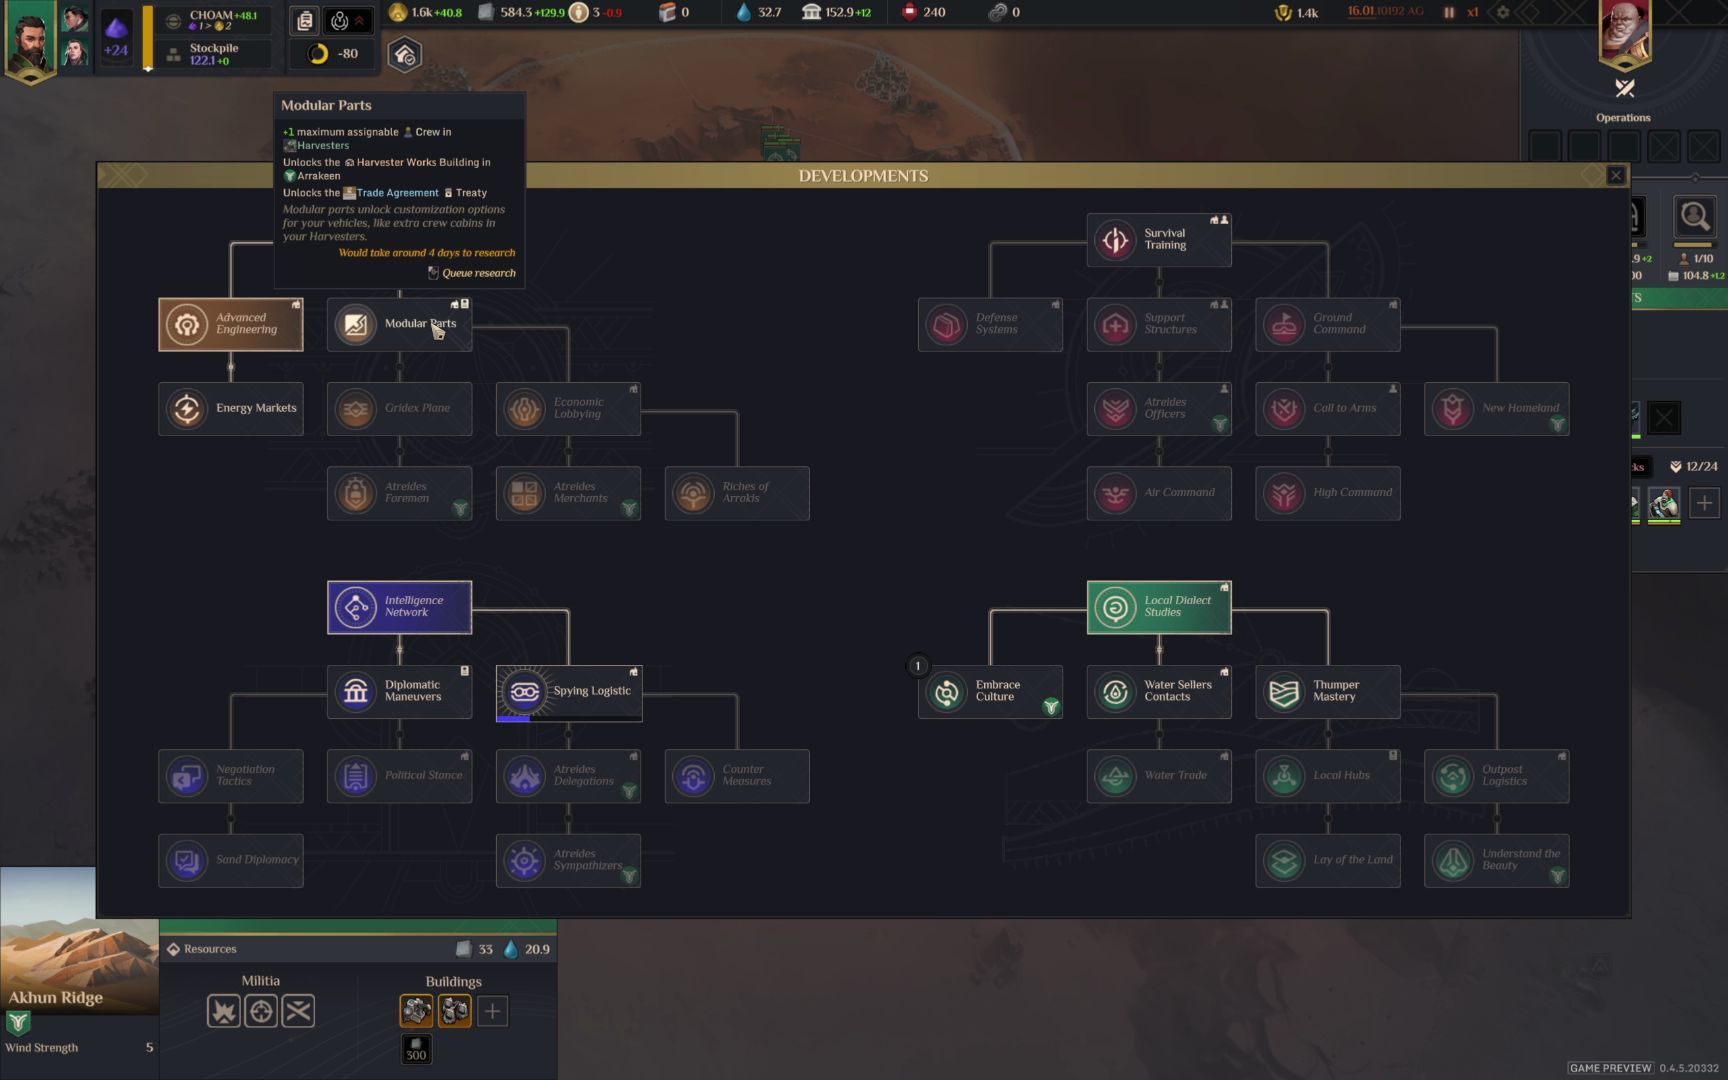
Task: Close the Developments window
Action: pyautogui.click(x=1615, y=175)
